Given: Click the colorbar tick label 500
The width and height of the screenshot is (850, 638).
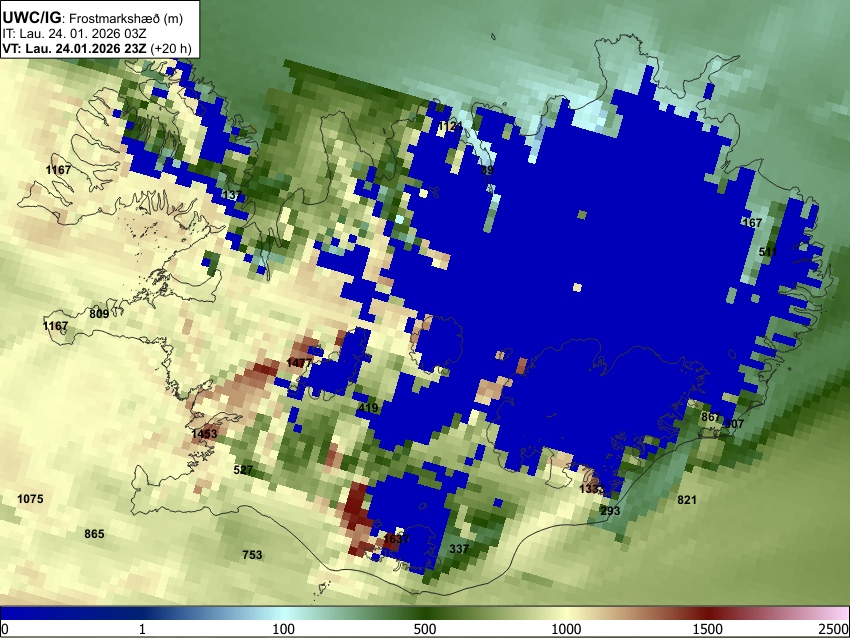Looking at the screenshot, I should (x=425, y=629).
